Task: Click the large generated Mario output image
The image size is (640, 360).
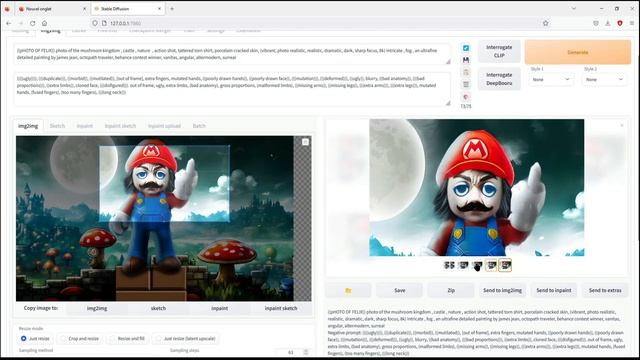Action: (x=477, y=188)
